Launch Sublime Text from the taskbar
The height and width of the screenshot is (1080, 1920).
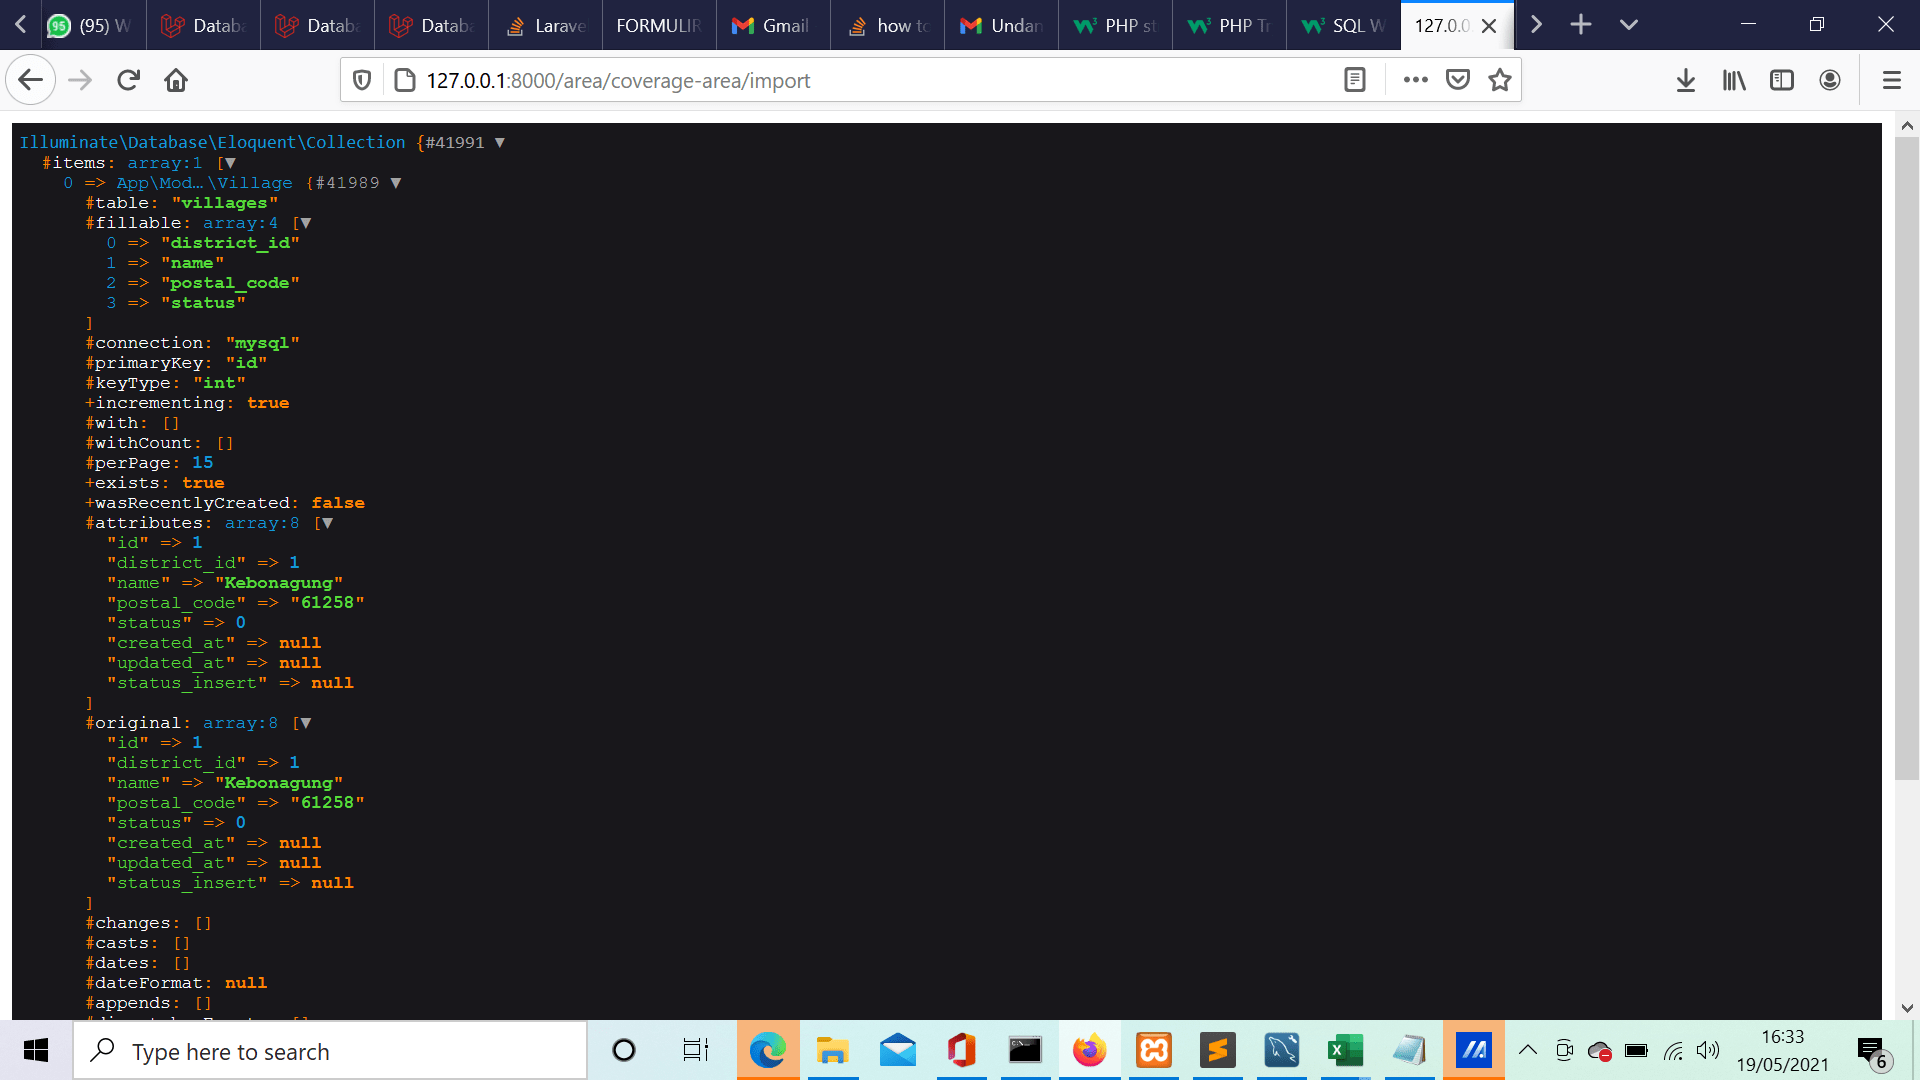1217,1050
